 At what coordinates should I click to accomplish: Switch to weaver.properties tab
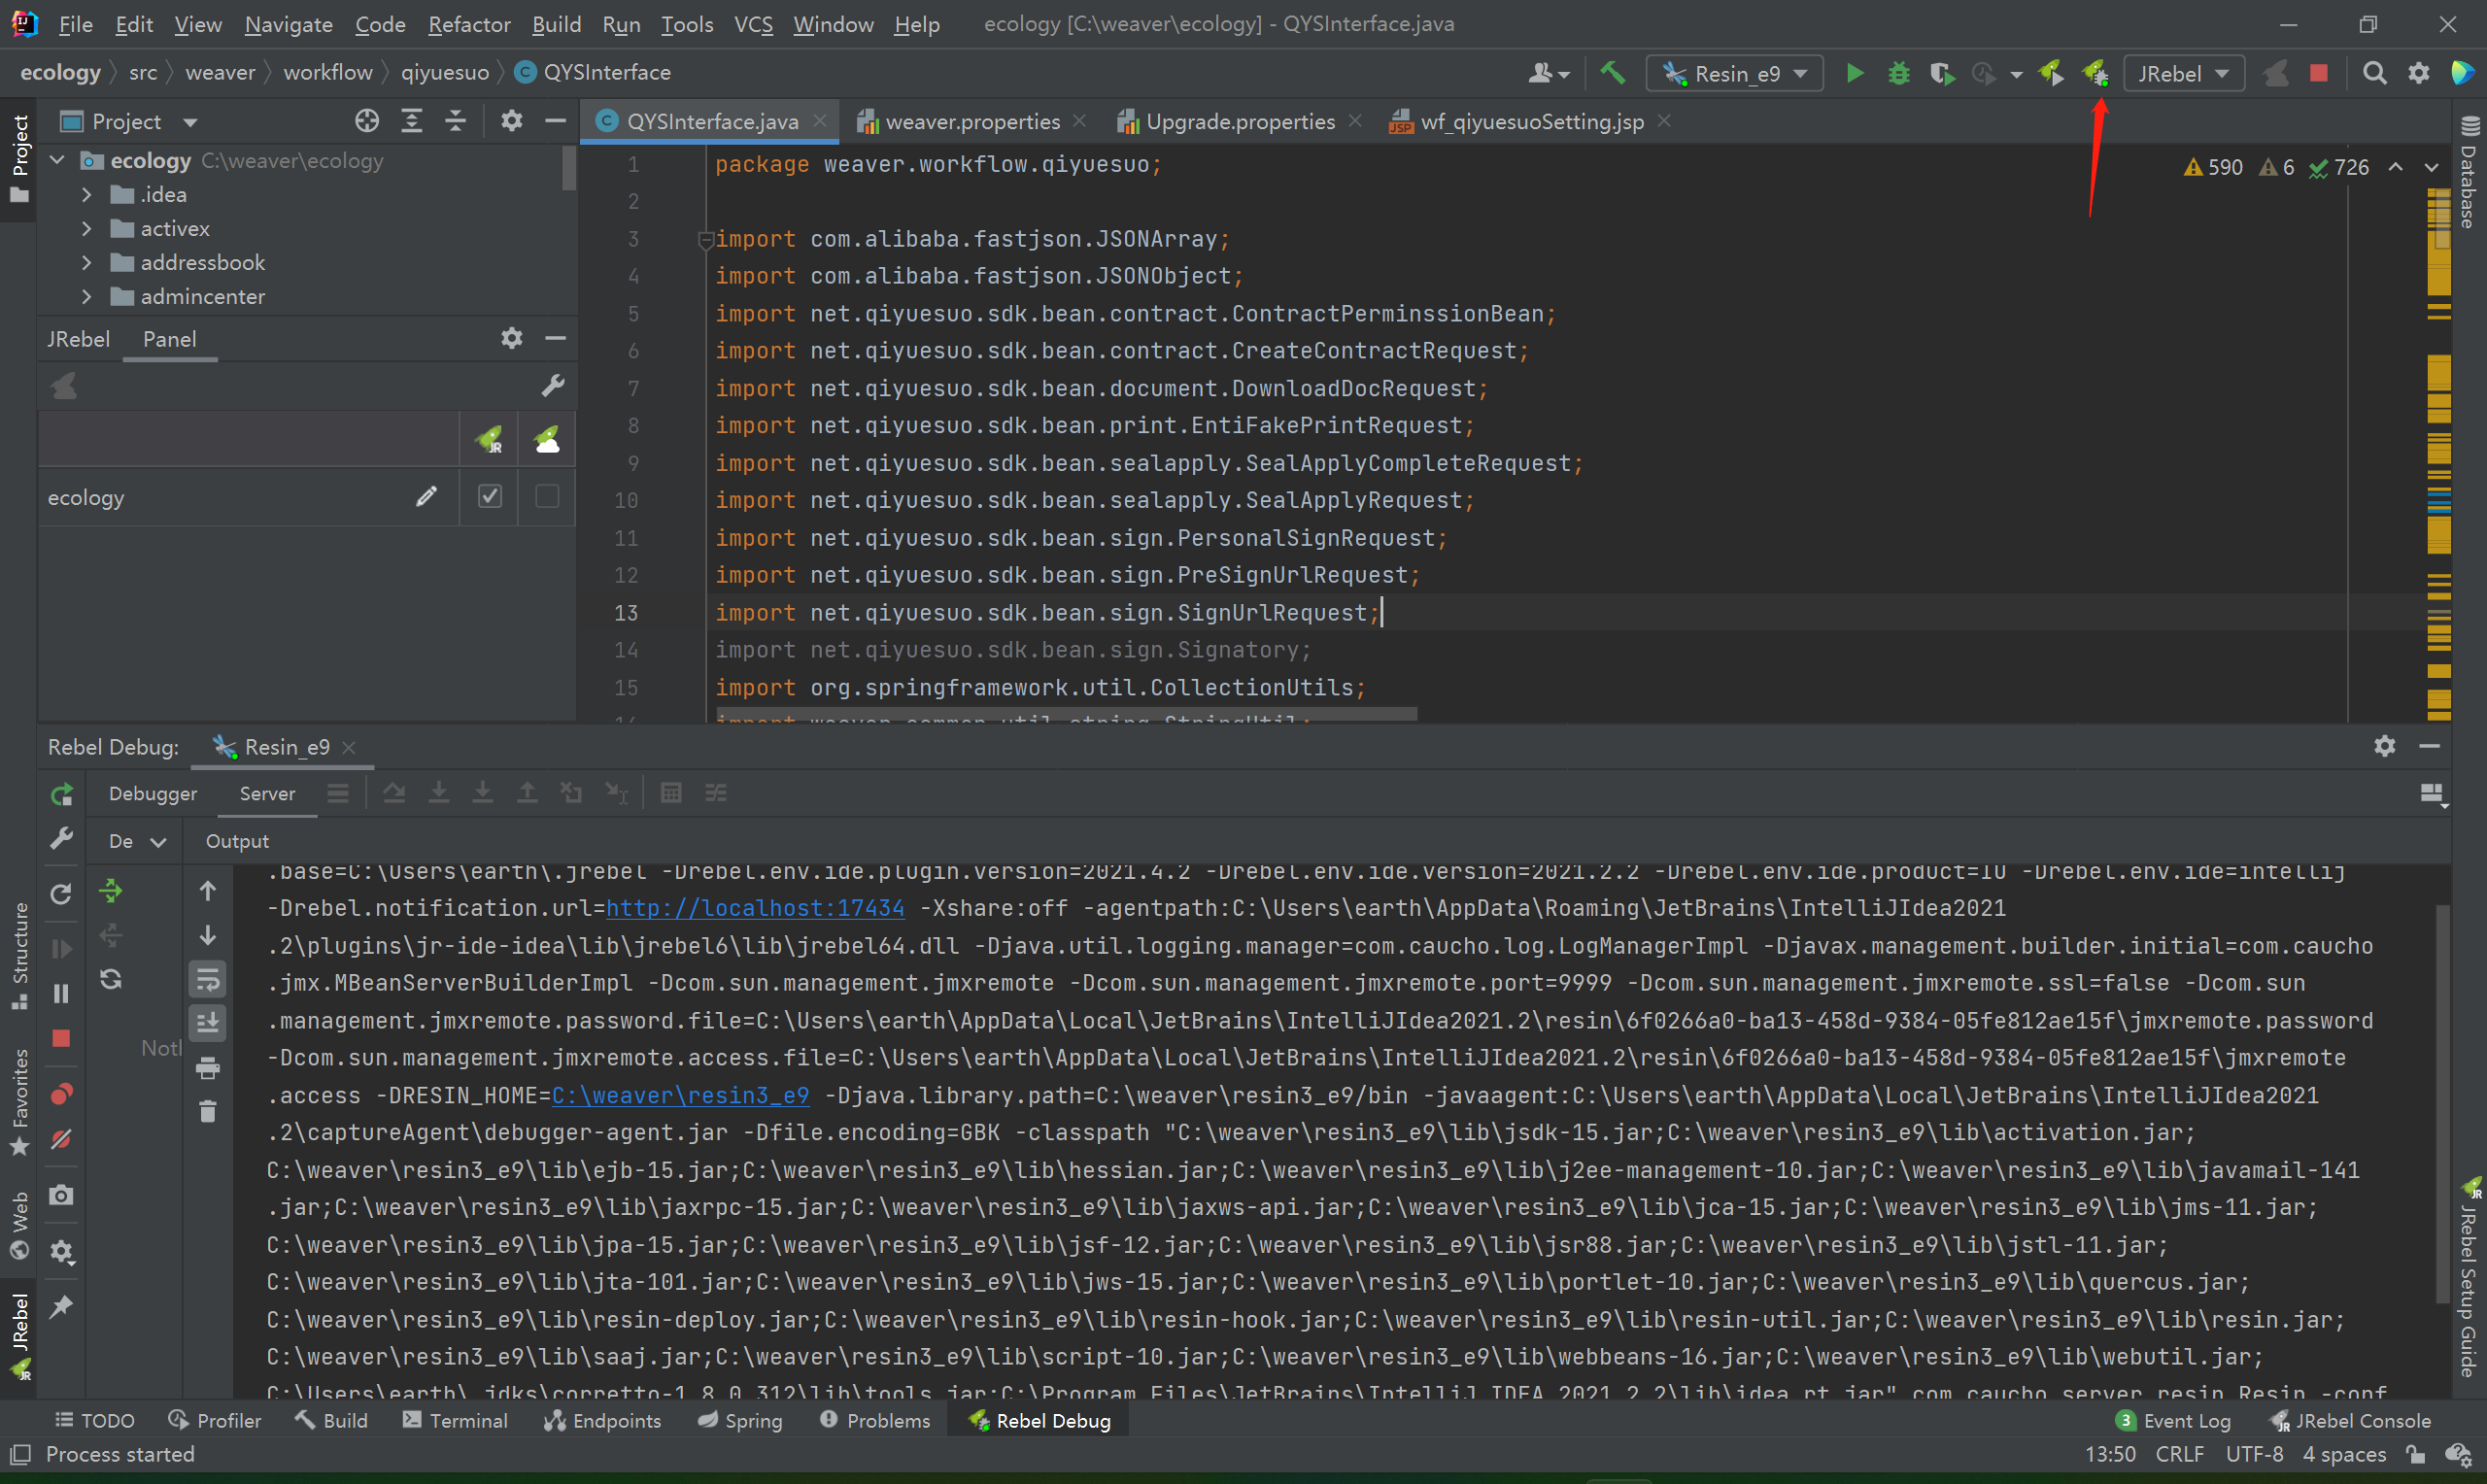pos(972,121)
